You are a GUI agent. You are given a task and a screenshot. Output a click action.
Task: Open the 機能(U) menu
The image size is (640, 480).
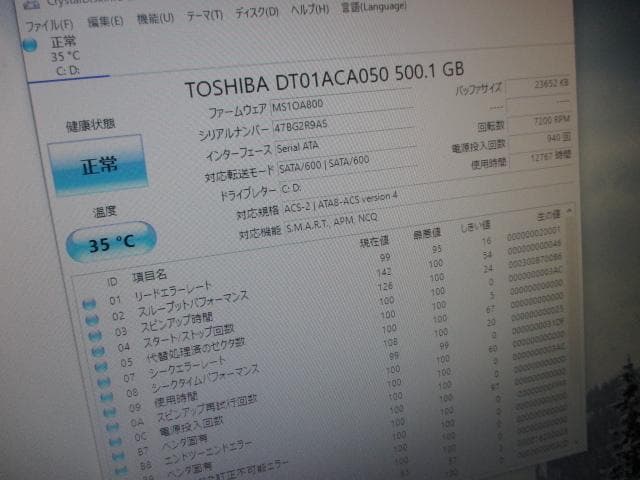click(x=155, y=18)
